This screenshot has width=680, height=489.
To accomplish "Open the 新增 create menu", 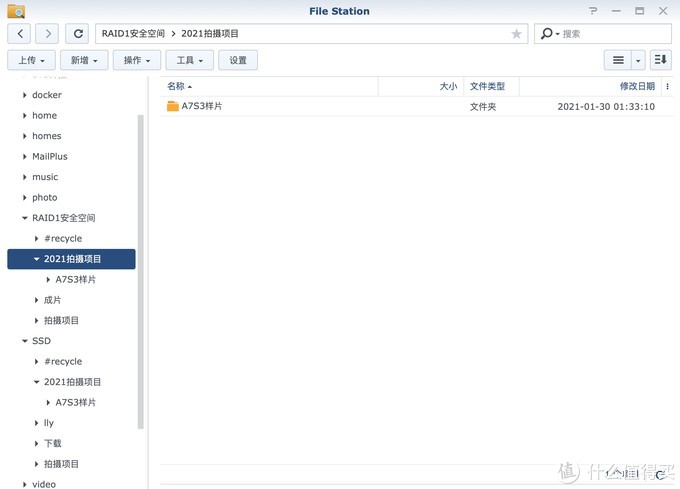I will coord(84,60).
